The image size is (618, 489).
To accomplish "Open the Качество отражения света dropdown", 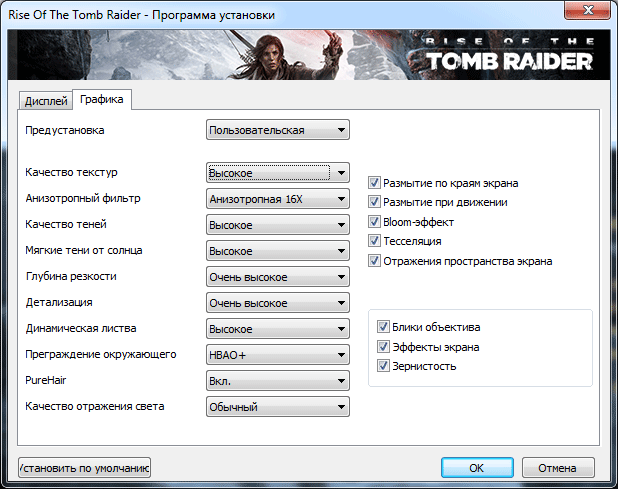I will [x=277, y=407].
